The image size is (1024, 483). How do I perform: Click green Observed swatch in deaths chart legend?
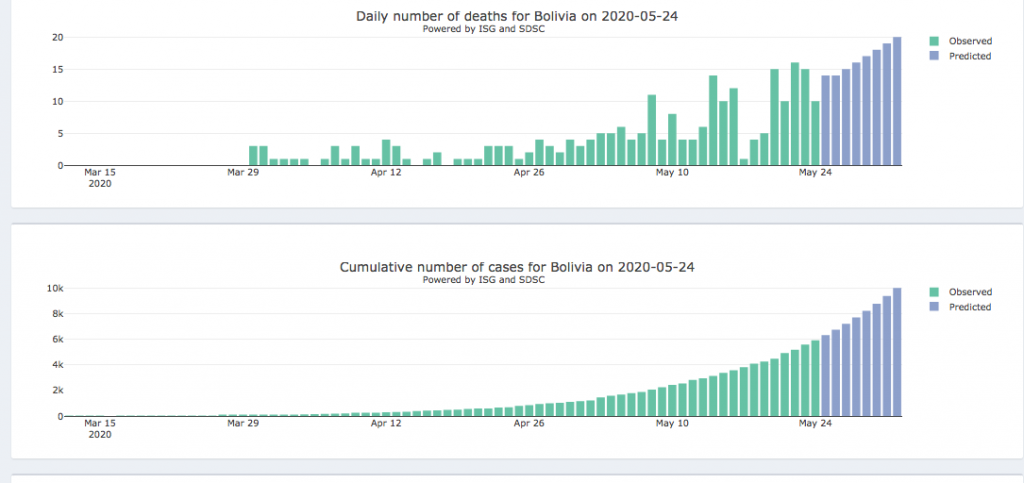pos(934,41)
